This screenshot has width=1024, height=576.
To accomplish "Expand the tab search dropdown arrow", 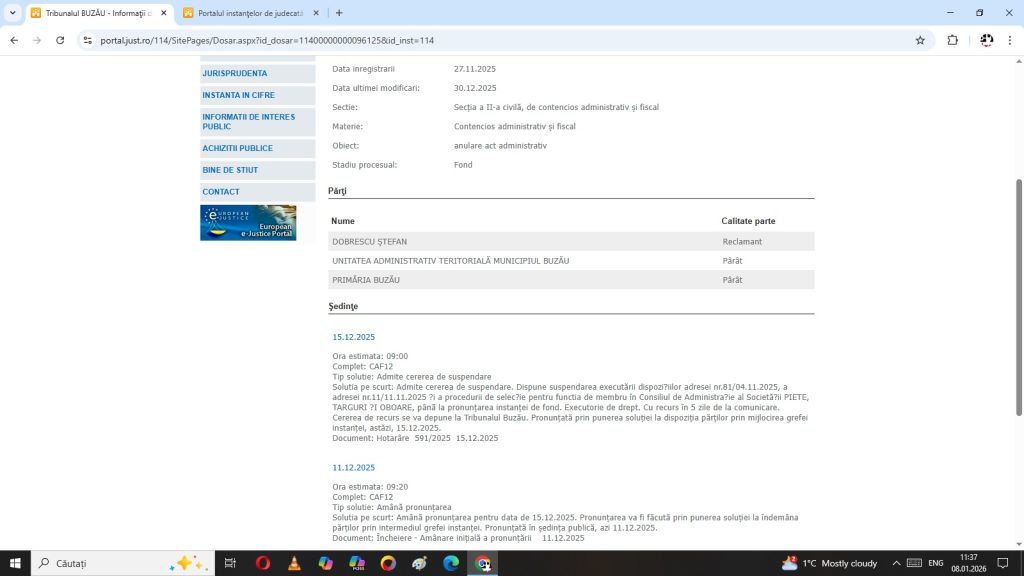I will tap(12, 13).
